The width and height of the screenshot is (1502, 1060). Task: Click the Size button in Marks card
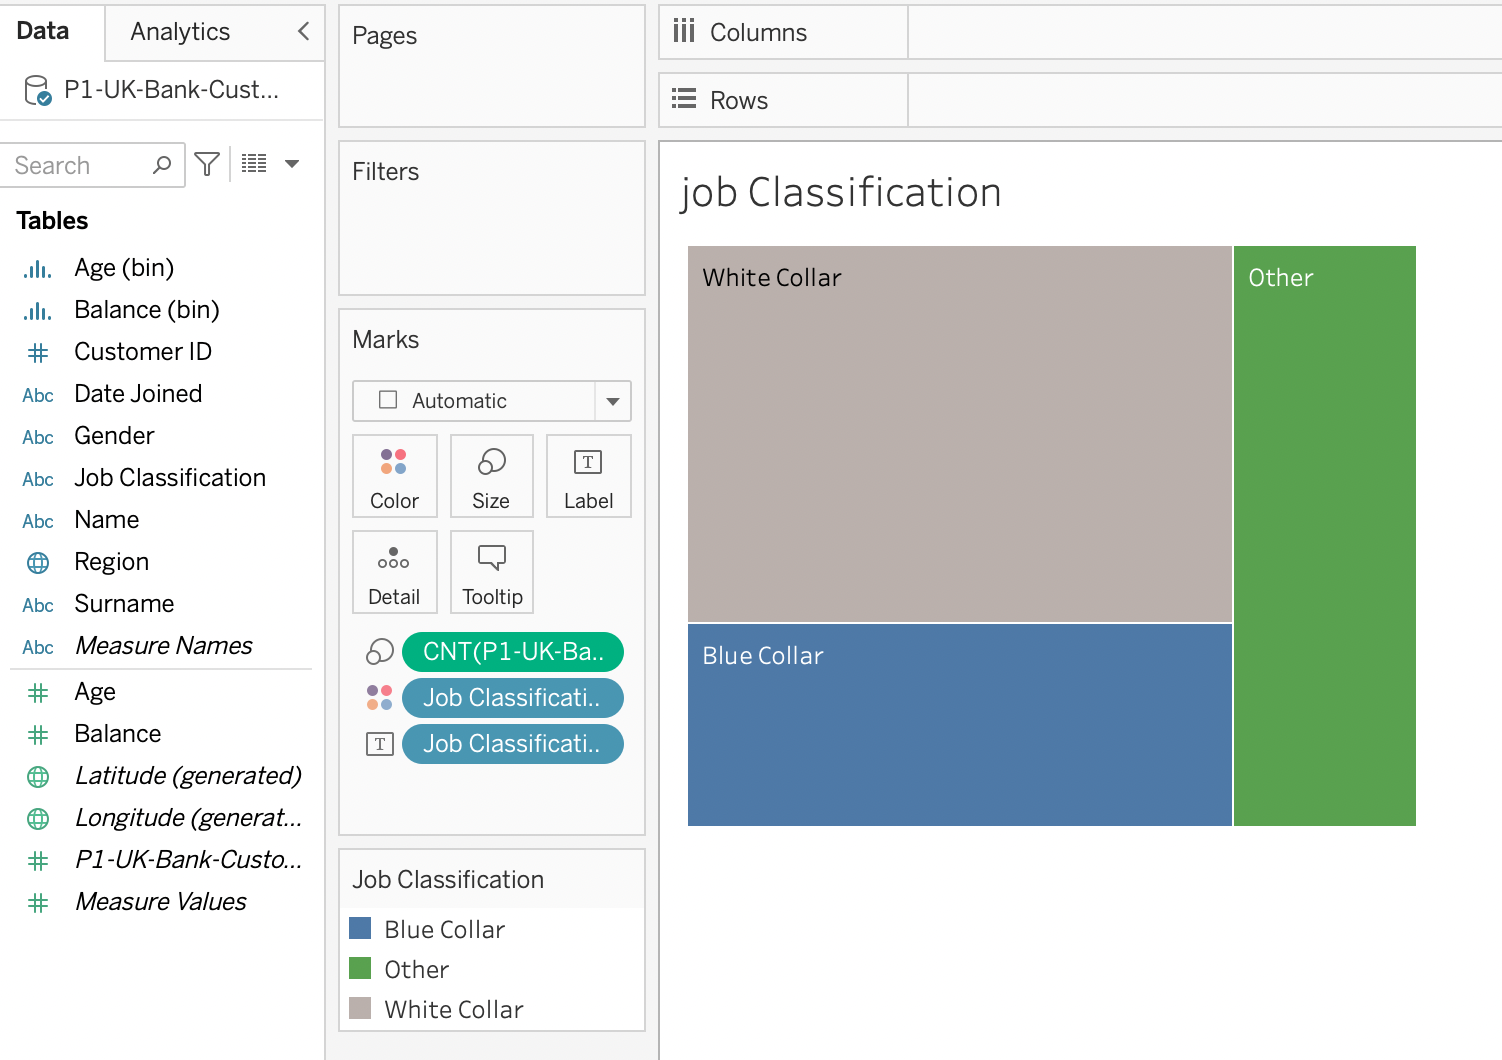pyautogui.click(x=491, y=477)
